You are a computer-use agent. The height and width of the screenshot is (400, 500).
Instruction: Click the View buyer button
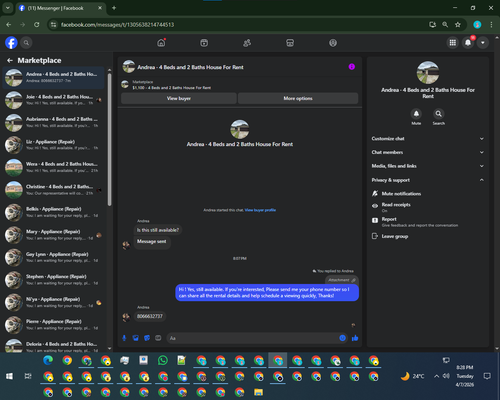179,98
